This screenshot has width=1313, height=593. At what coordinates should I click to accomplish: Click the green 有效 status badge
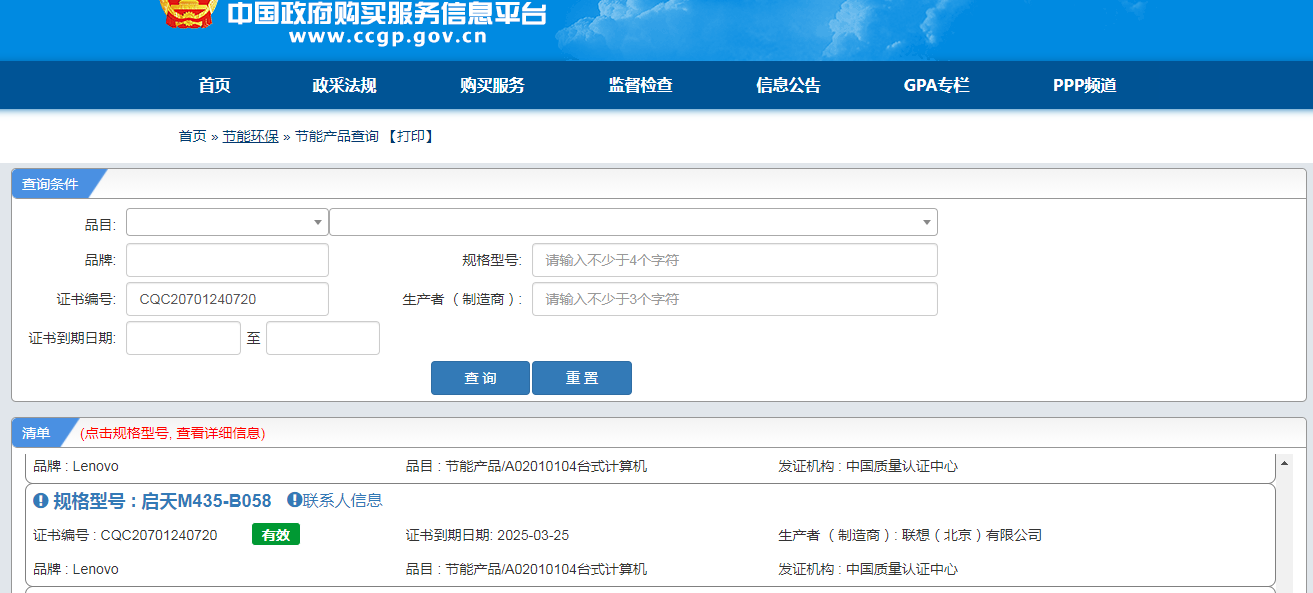tap(276, 535)
